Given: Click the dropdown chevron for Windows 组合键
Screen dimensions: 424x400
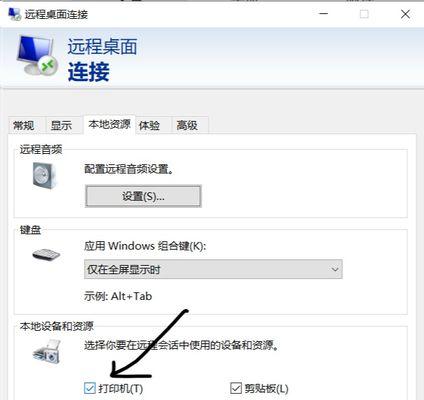Looking at the screenshot, I should [335, 269].
